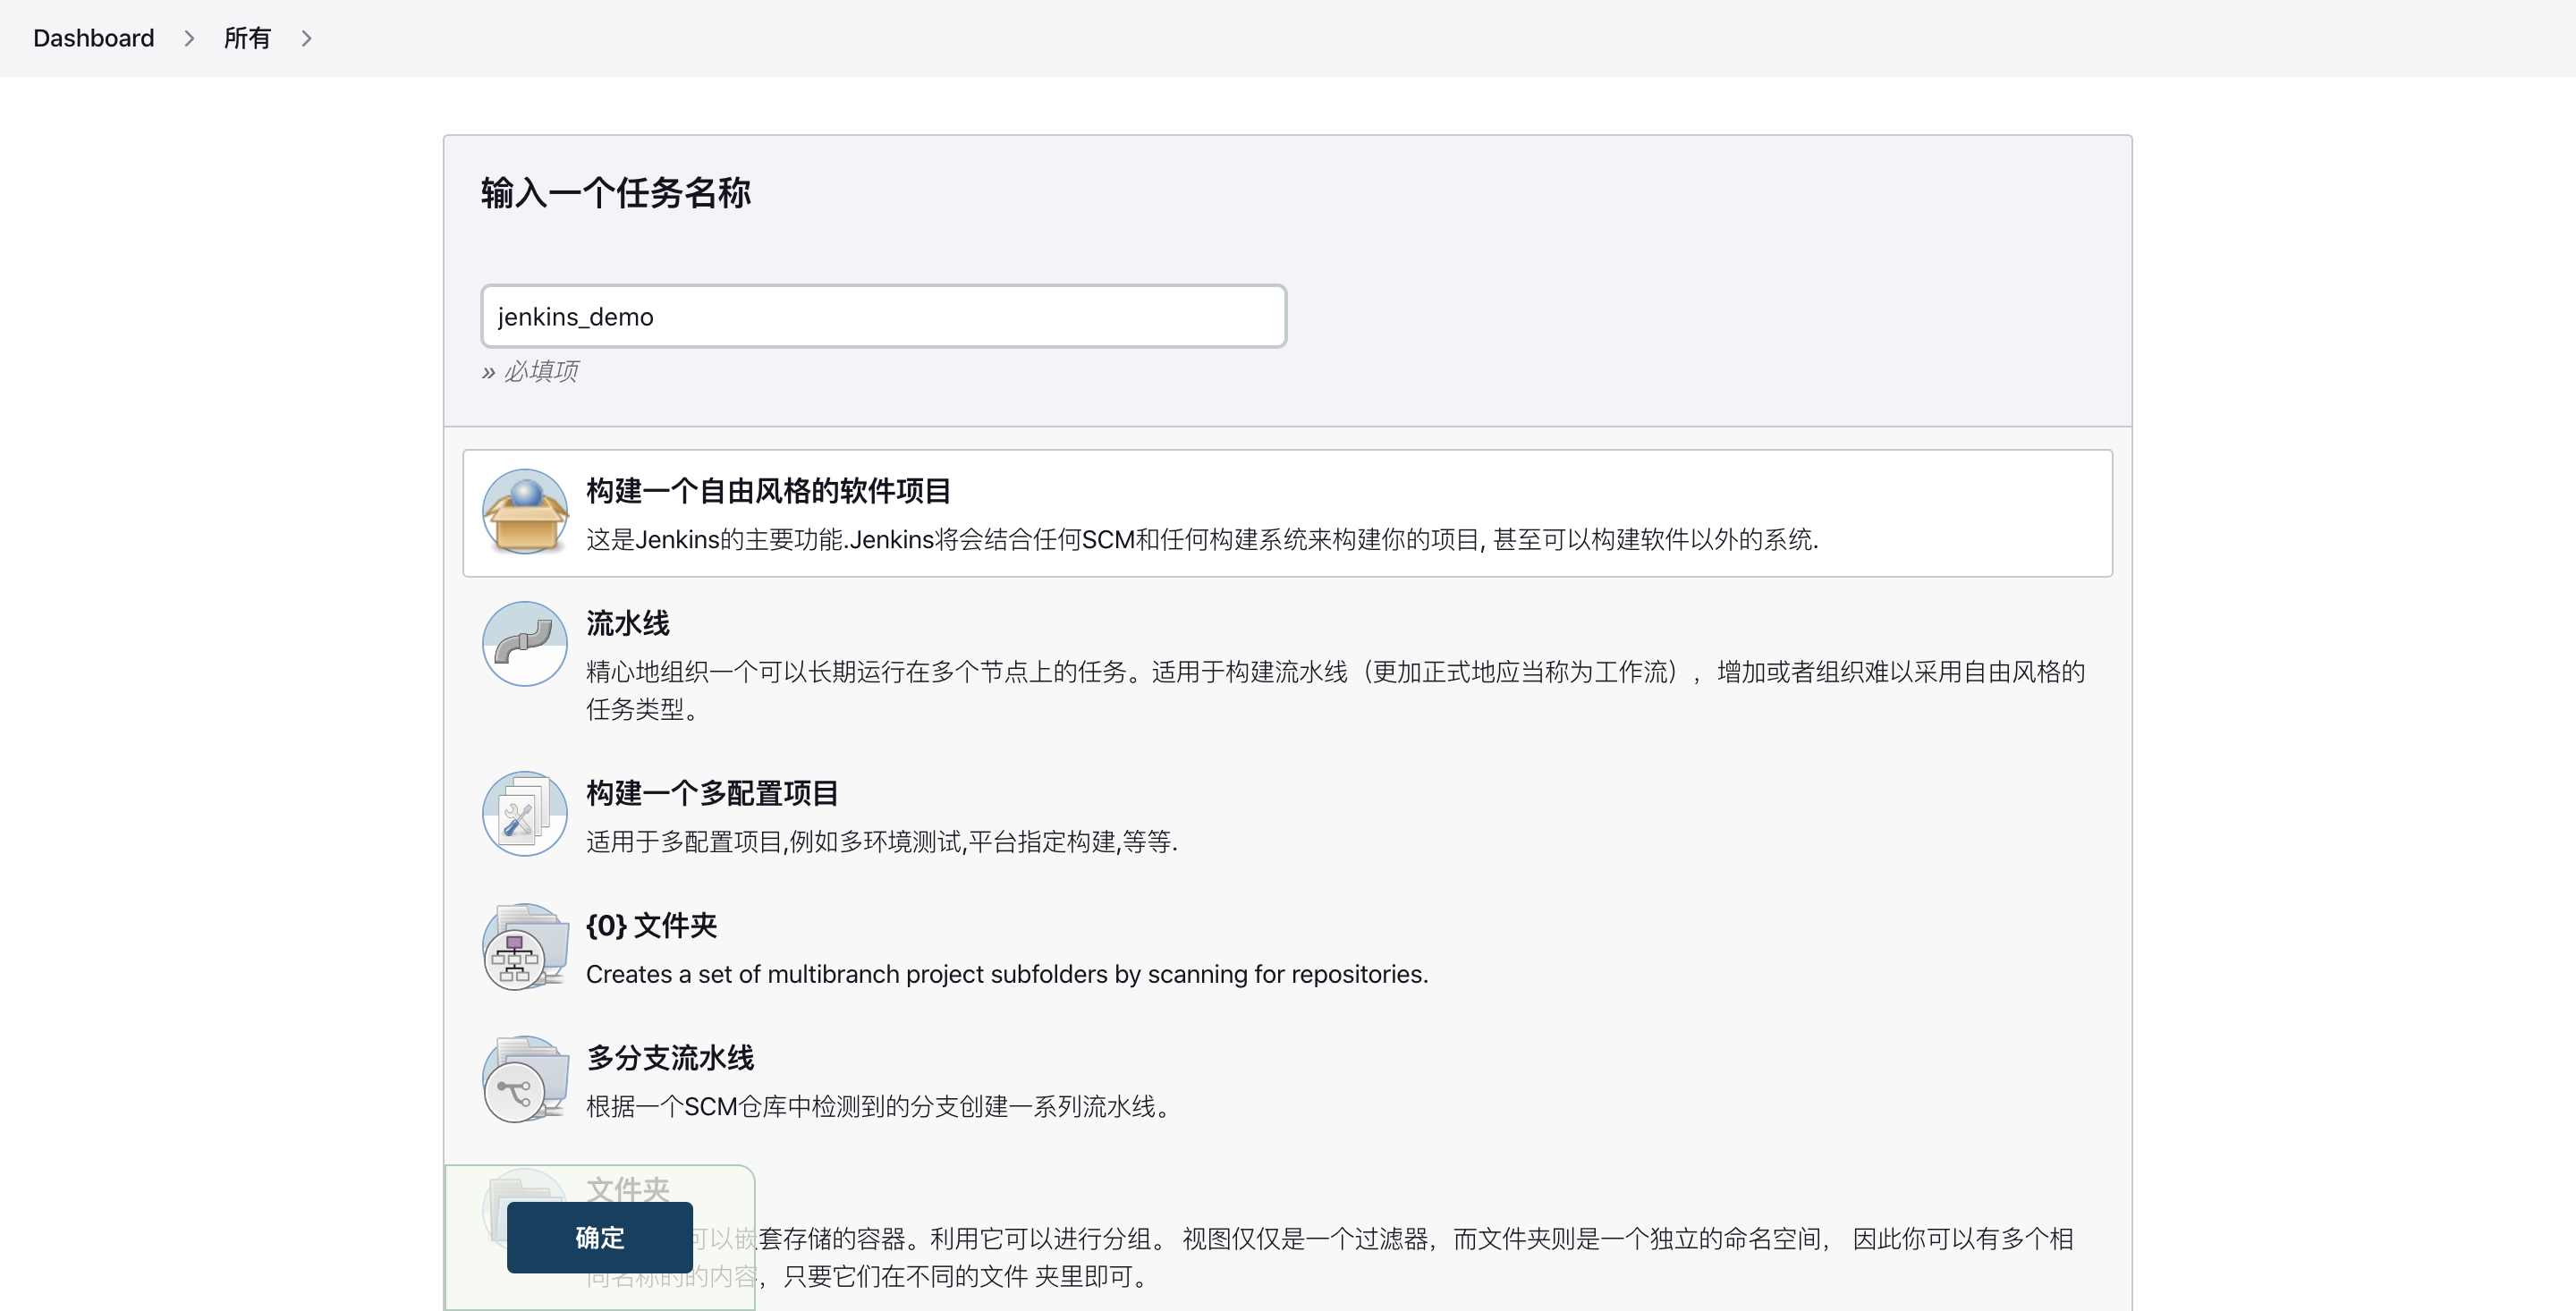Click description 适用于多配置项目,例如多环境测试
This screenshot has height=1311, width=2576.
[882, 842]
